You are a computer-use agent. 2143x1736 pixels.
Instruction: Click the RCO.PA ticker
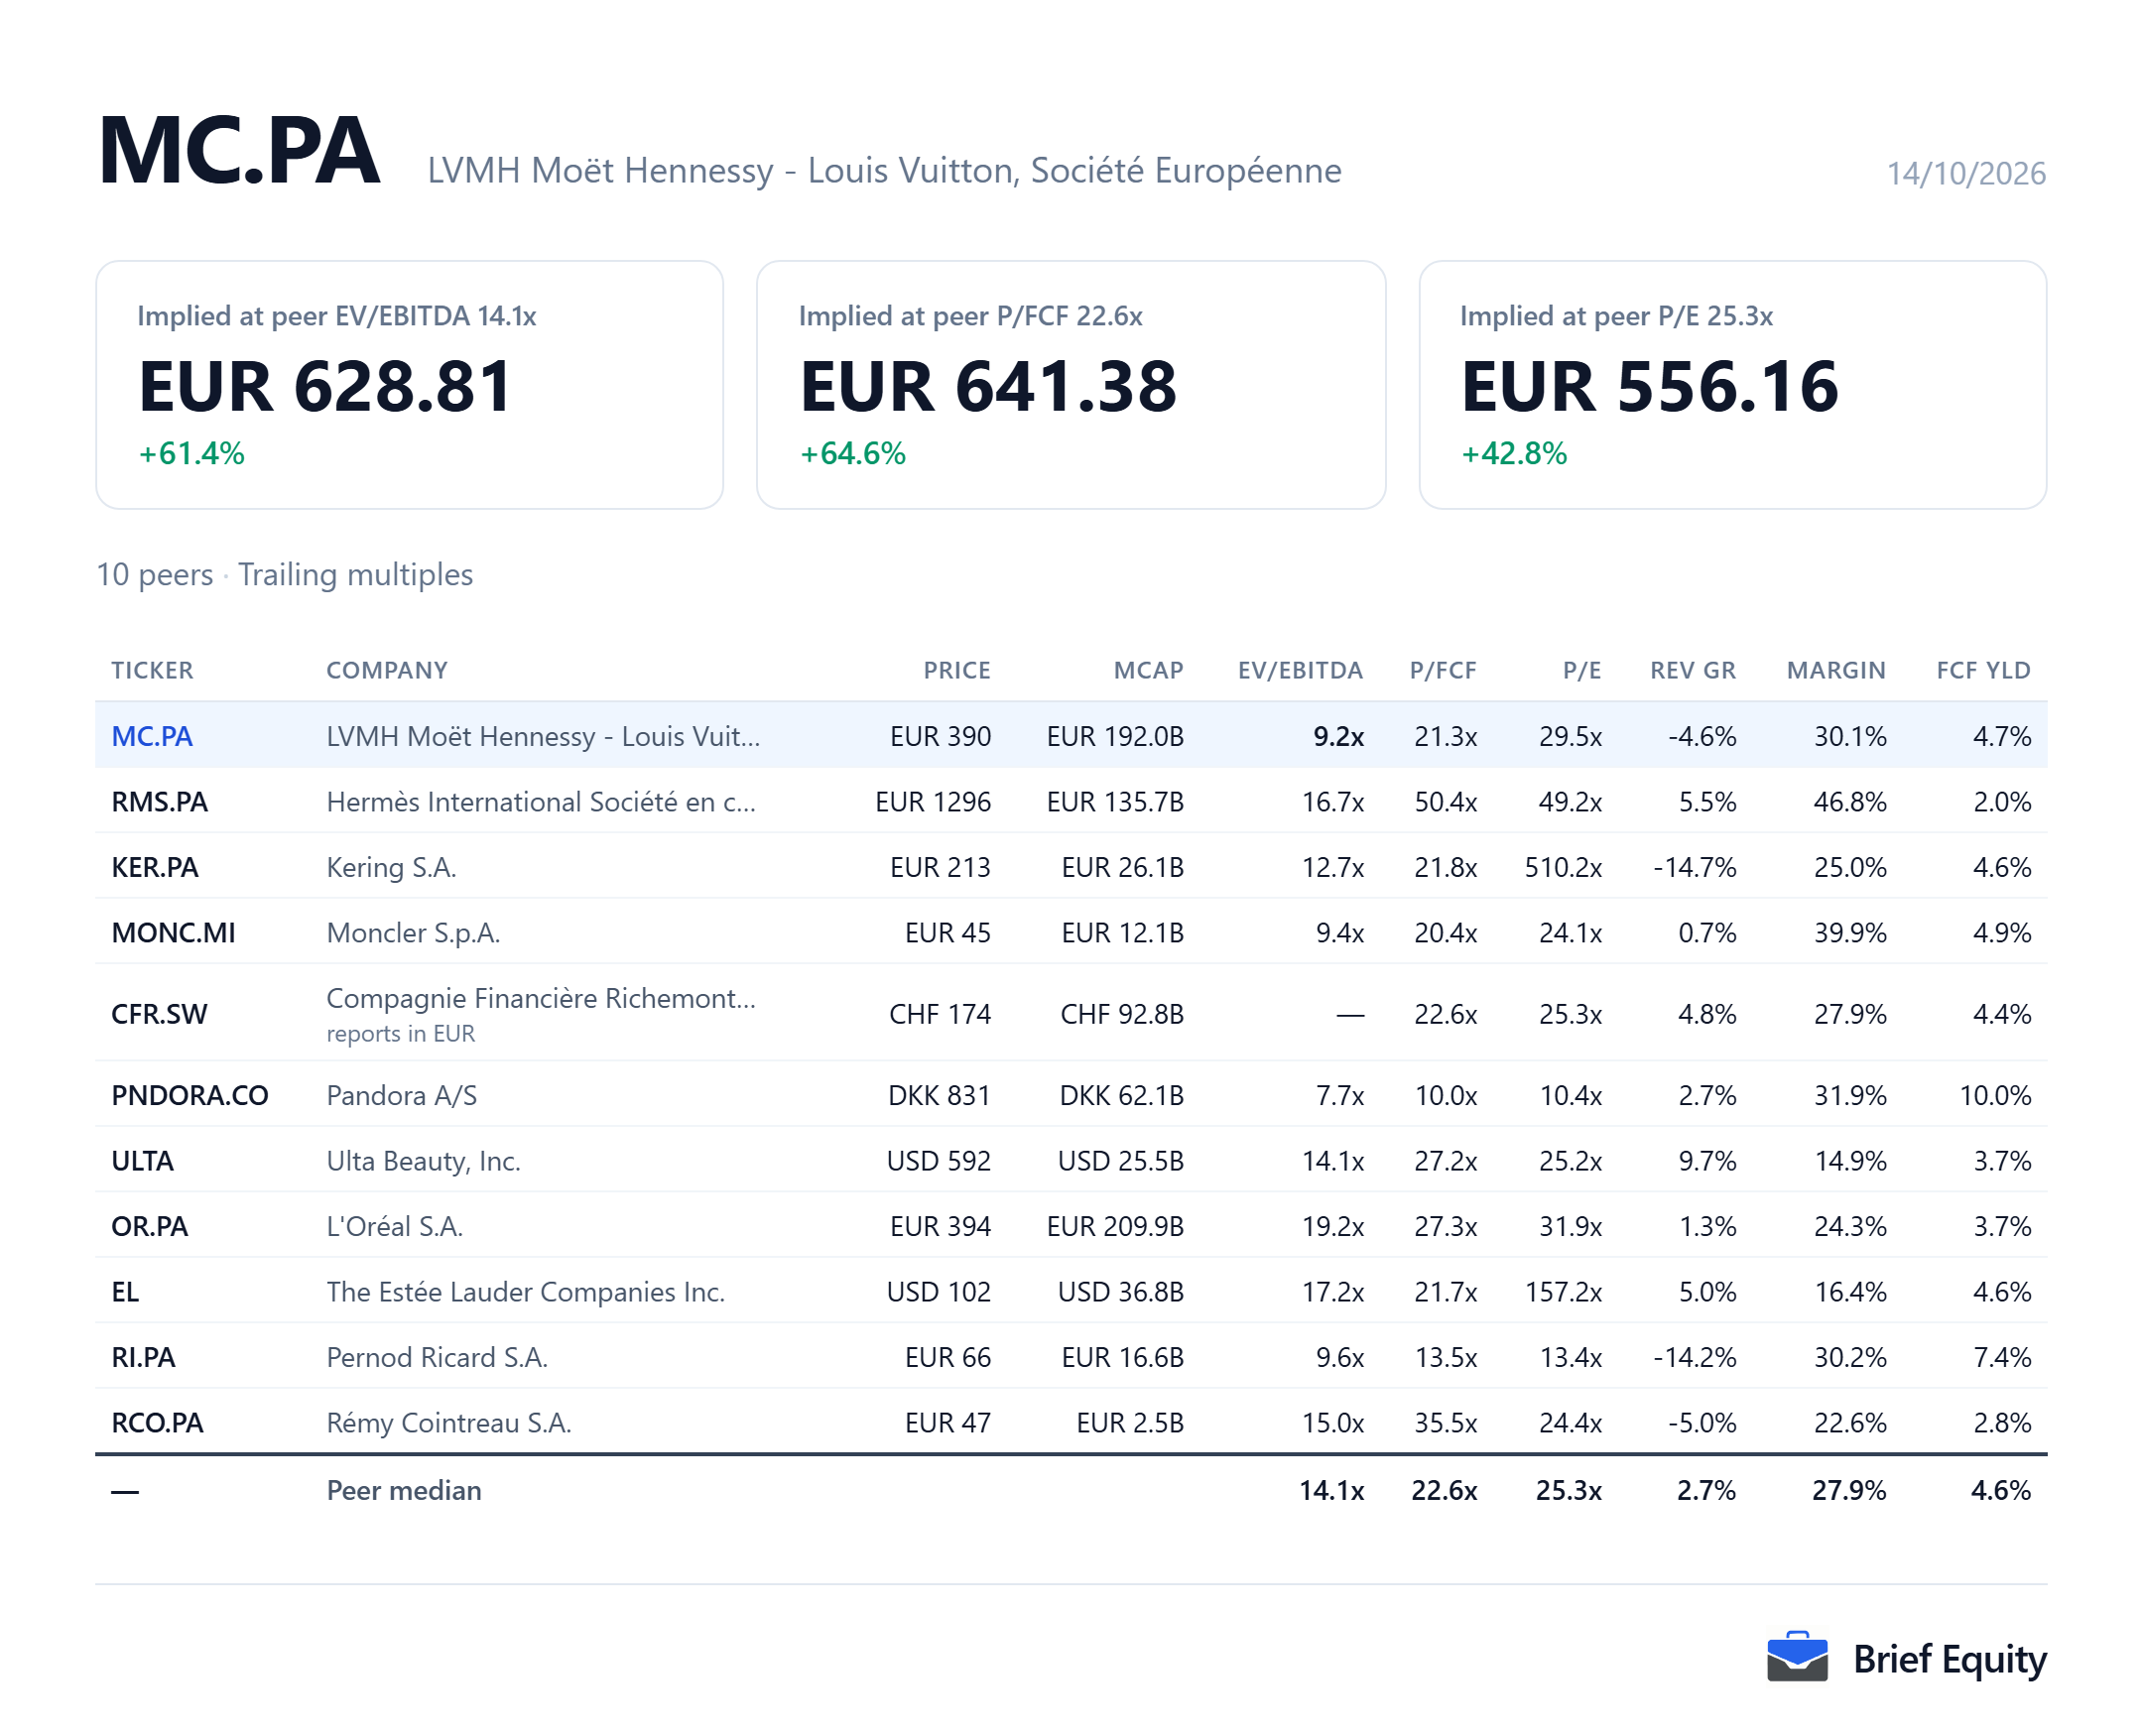pyautogui.click(x=157, y=1423)
